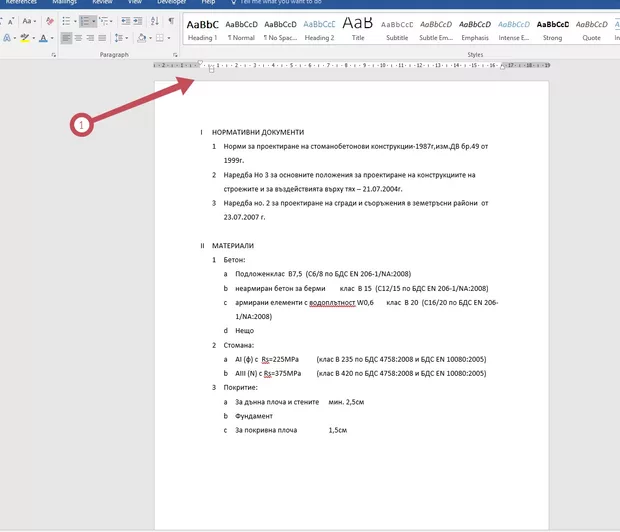Viewport: 620px width, 532px height.
Task: Apply the Title style from gallery
Action: pyautogui.click(x=358, y=28)
